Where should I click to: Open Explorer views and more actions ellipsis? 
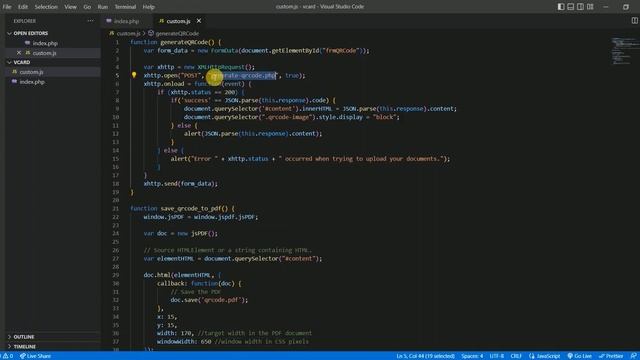[90, 21]
